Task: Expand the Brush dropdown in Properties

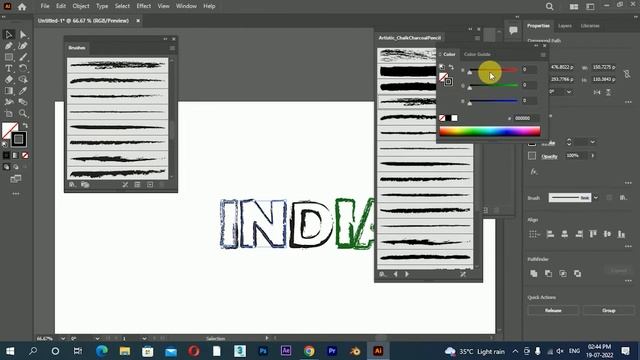Action: pyautogui.click(x=596, y=198)
